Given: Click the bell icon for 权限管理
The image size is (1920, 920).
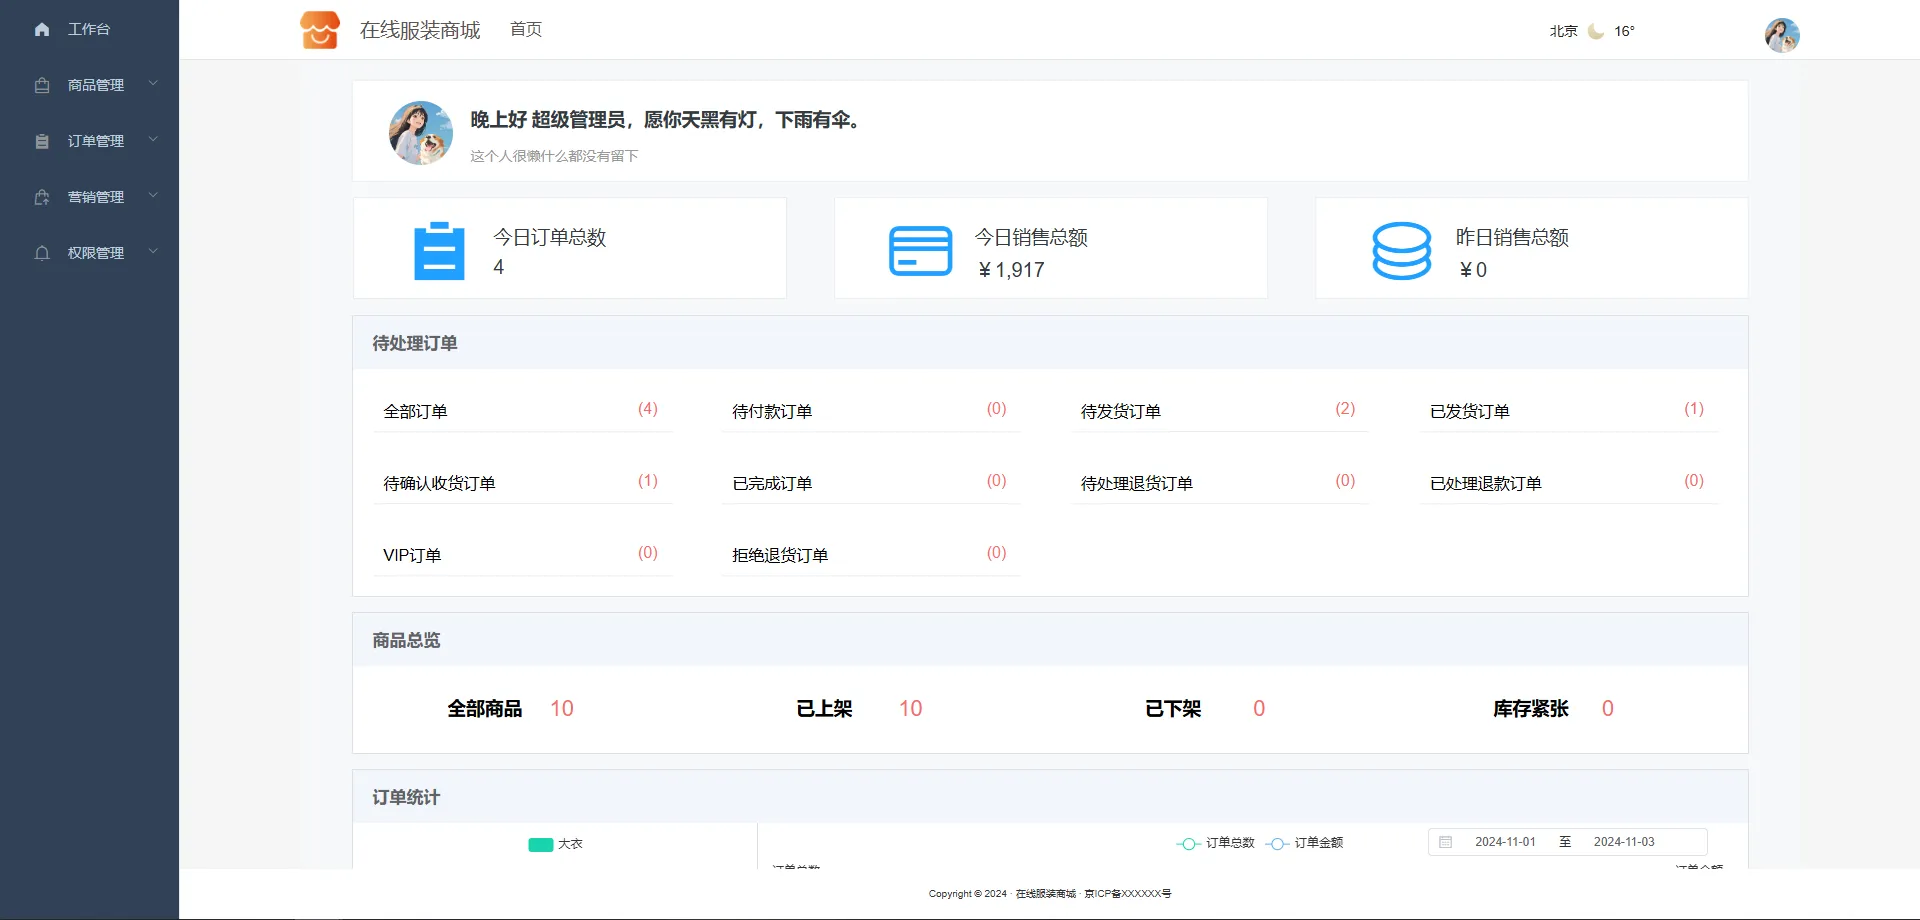Looking at the screenshot, I should tap(42, 254).
